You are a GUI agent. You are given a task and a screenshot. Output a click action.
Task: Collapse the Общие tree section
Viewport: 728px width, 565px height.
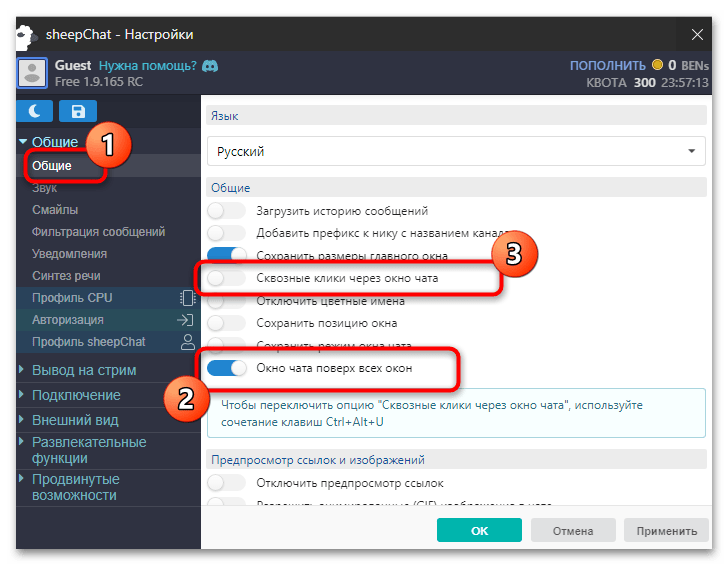[23, 141]
